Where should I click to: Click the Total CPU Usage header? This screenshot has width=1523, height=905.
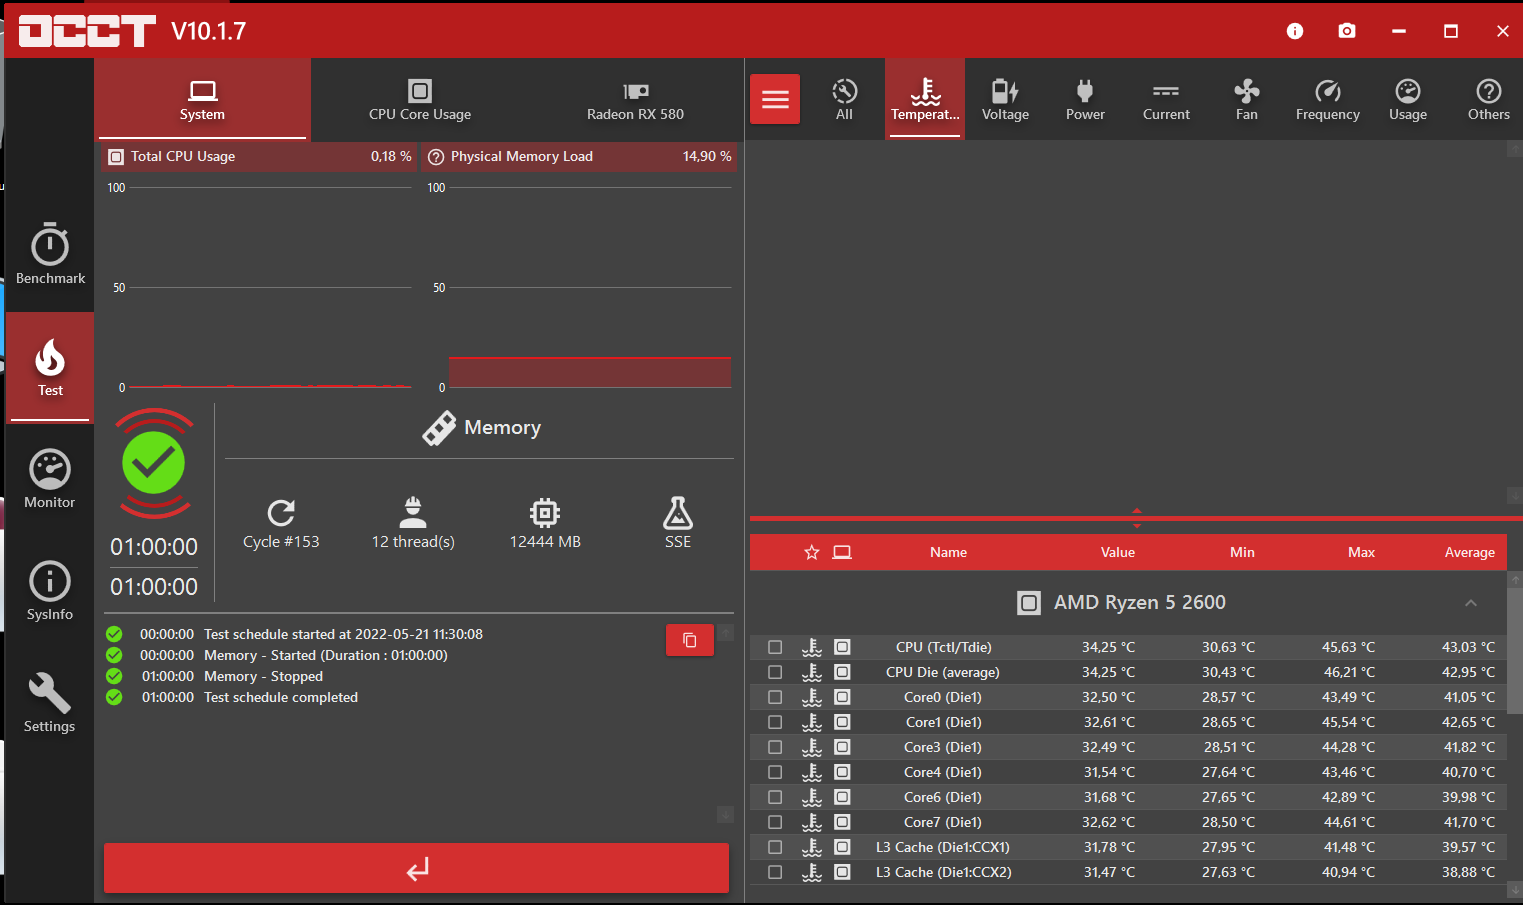[260, 156]
